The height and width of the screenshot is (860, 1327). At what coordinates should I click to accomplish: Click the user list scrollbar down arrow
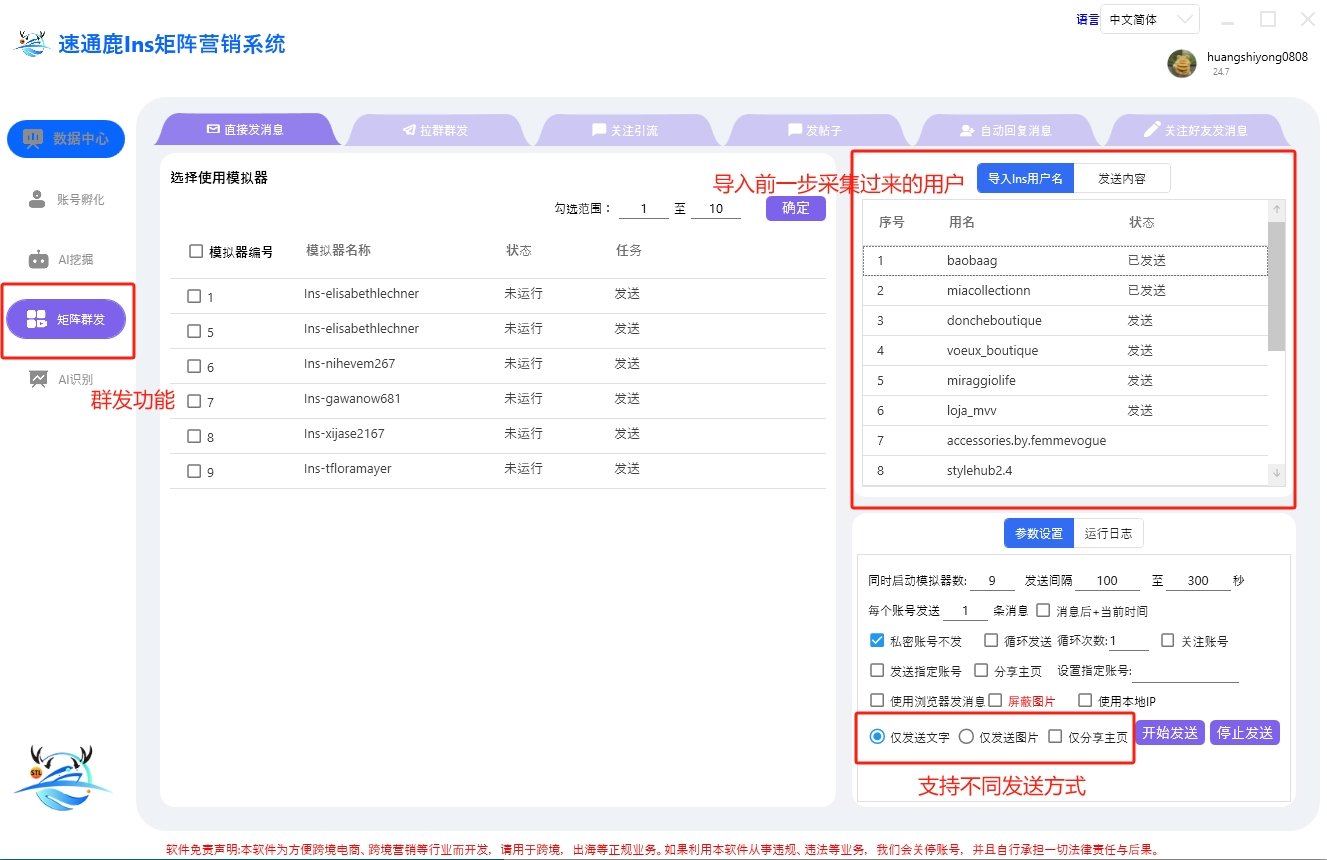click(1276, 472)
